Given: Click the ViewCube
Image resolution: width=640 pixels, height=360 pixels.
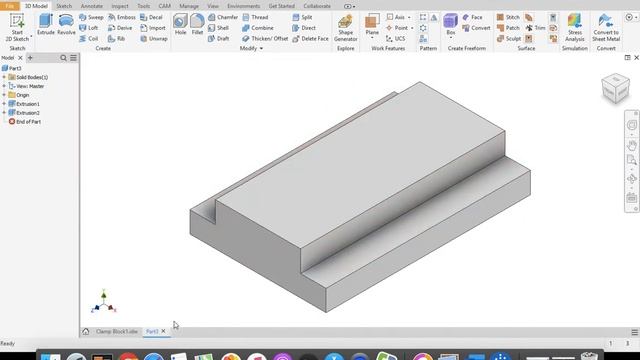Looking at the screenshot, I should point(616,88).
